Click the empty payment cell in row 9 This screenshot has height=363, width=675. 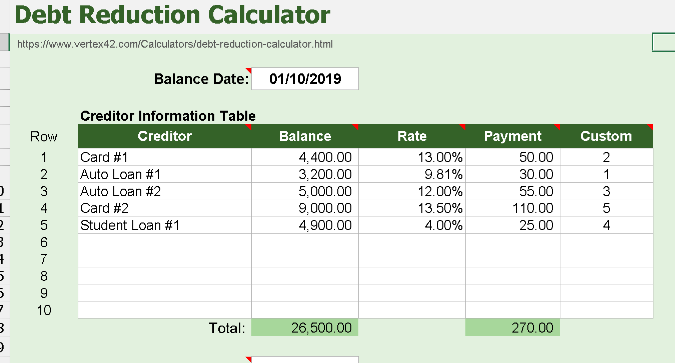point(513,293)
